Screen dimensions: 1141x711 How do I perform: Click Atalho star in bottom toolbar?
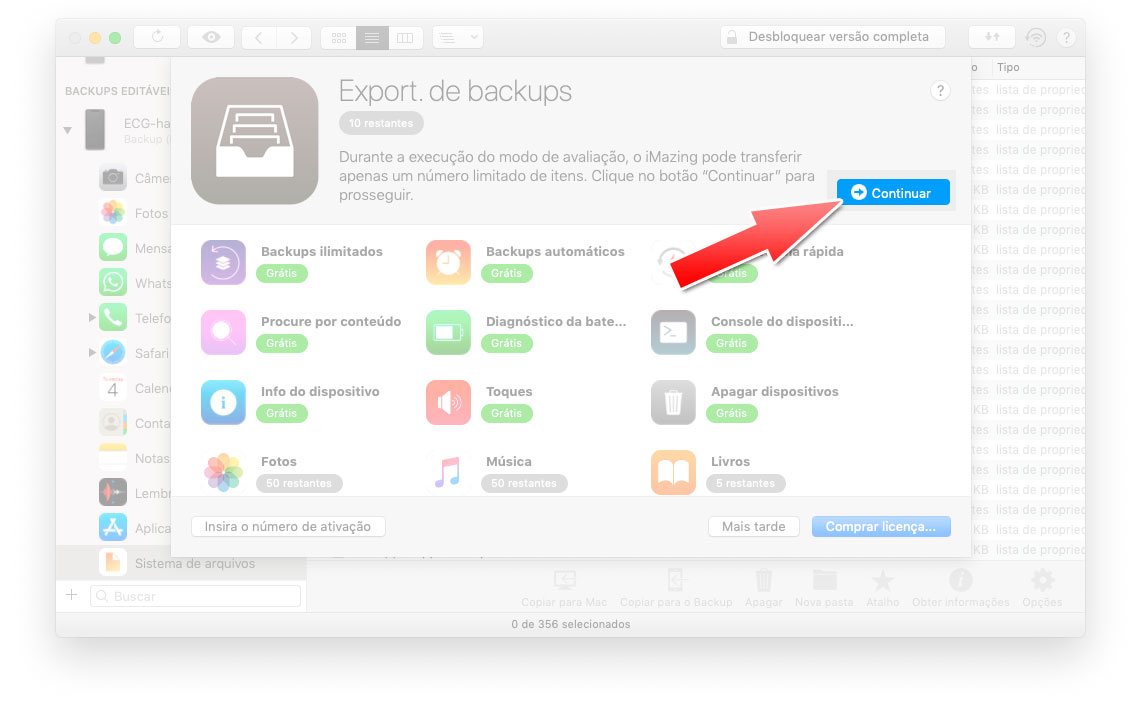[x=883, y=588]
